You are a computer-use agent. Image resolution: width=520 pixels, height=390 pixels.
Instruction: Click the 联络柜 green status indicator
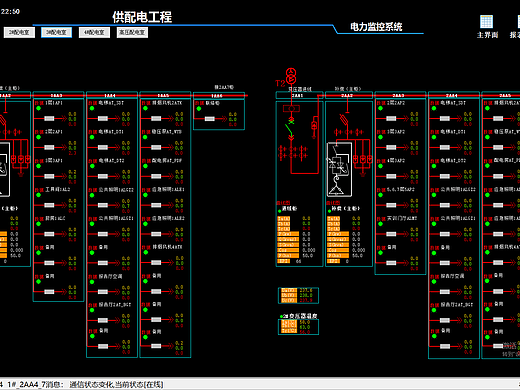tap(199, 109)
